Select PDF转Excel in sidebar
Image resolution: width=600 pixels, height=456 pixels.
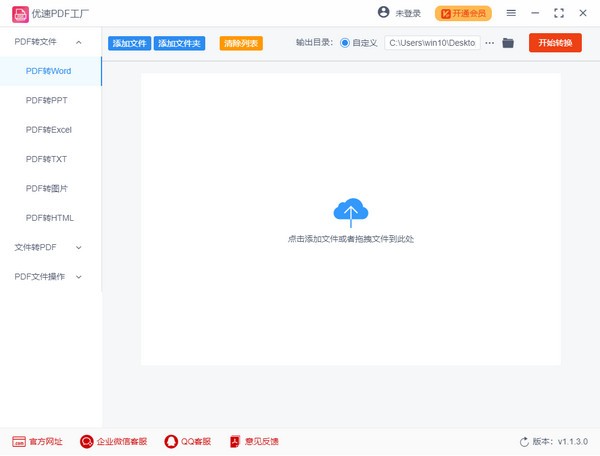pyautogui.click(x=49, y=130)
